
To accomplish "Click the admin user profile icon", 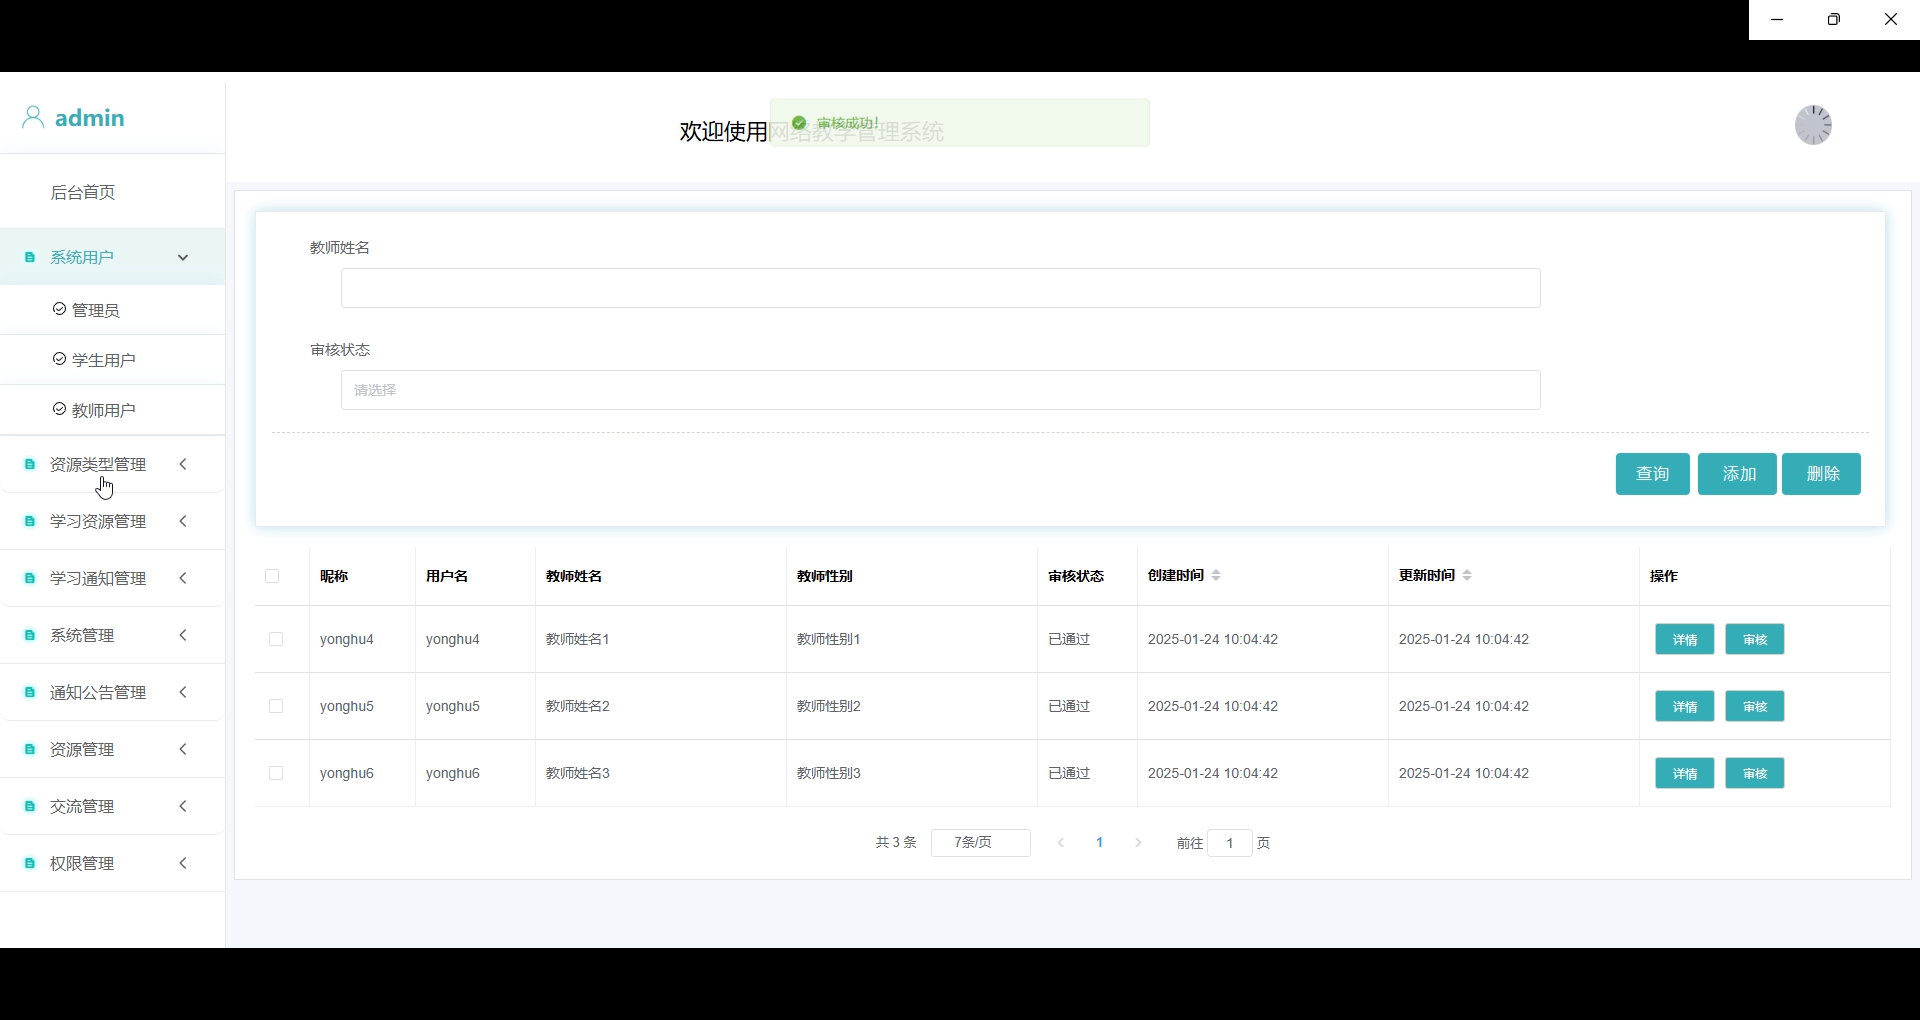I will coord(33,118).
